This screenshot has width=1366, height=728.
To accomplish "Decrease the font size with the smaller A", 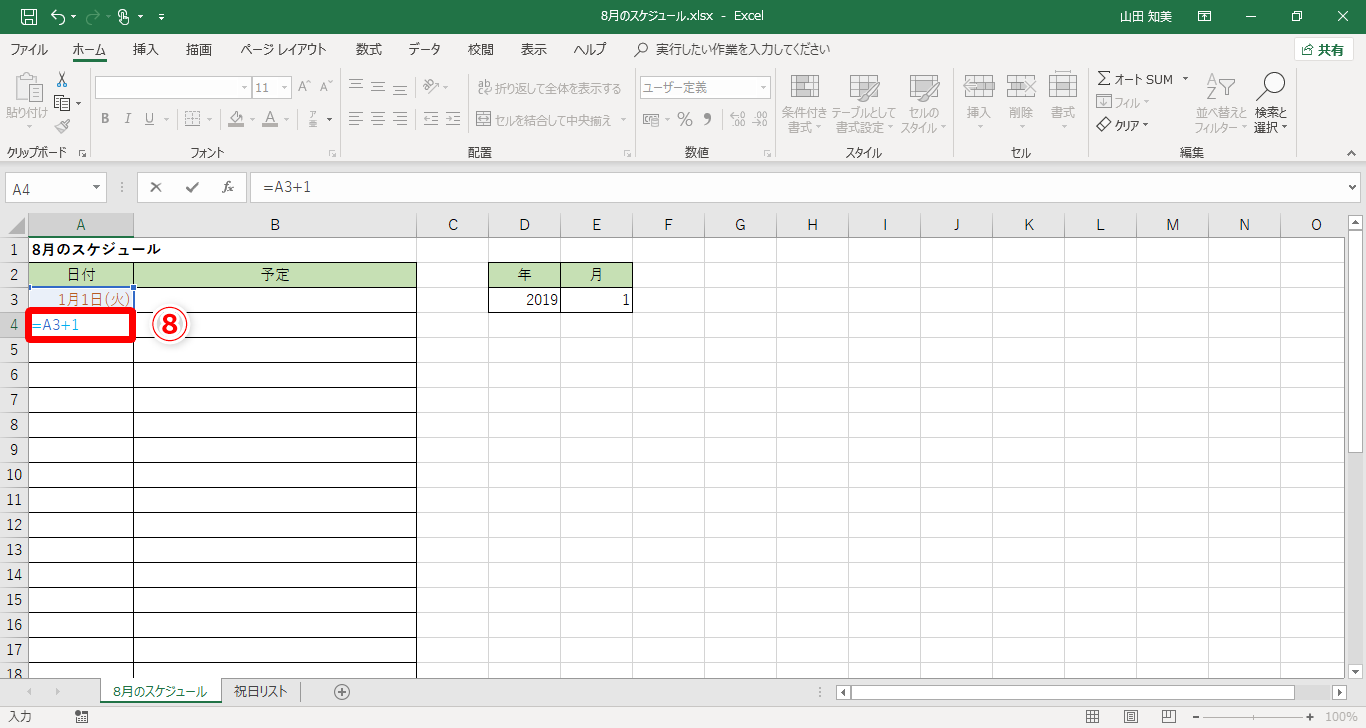I will pos(328,87).
